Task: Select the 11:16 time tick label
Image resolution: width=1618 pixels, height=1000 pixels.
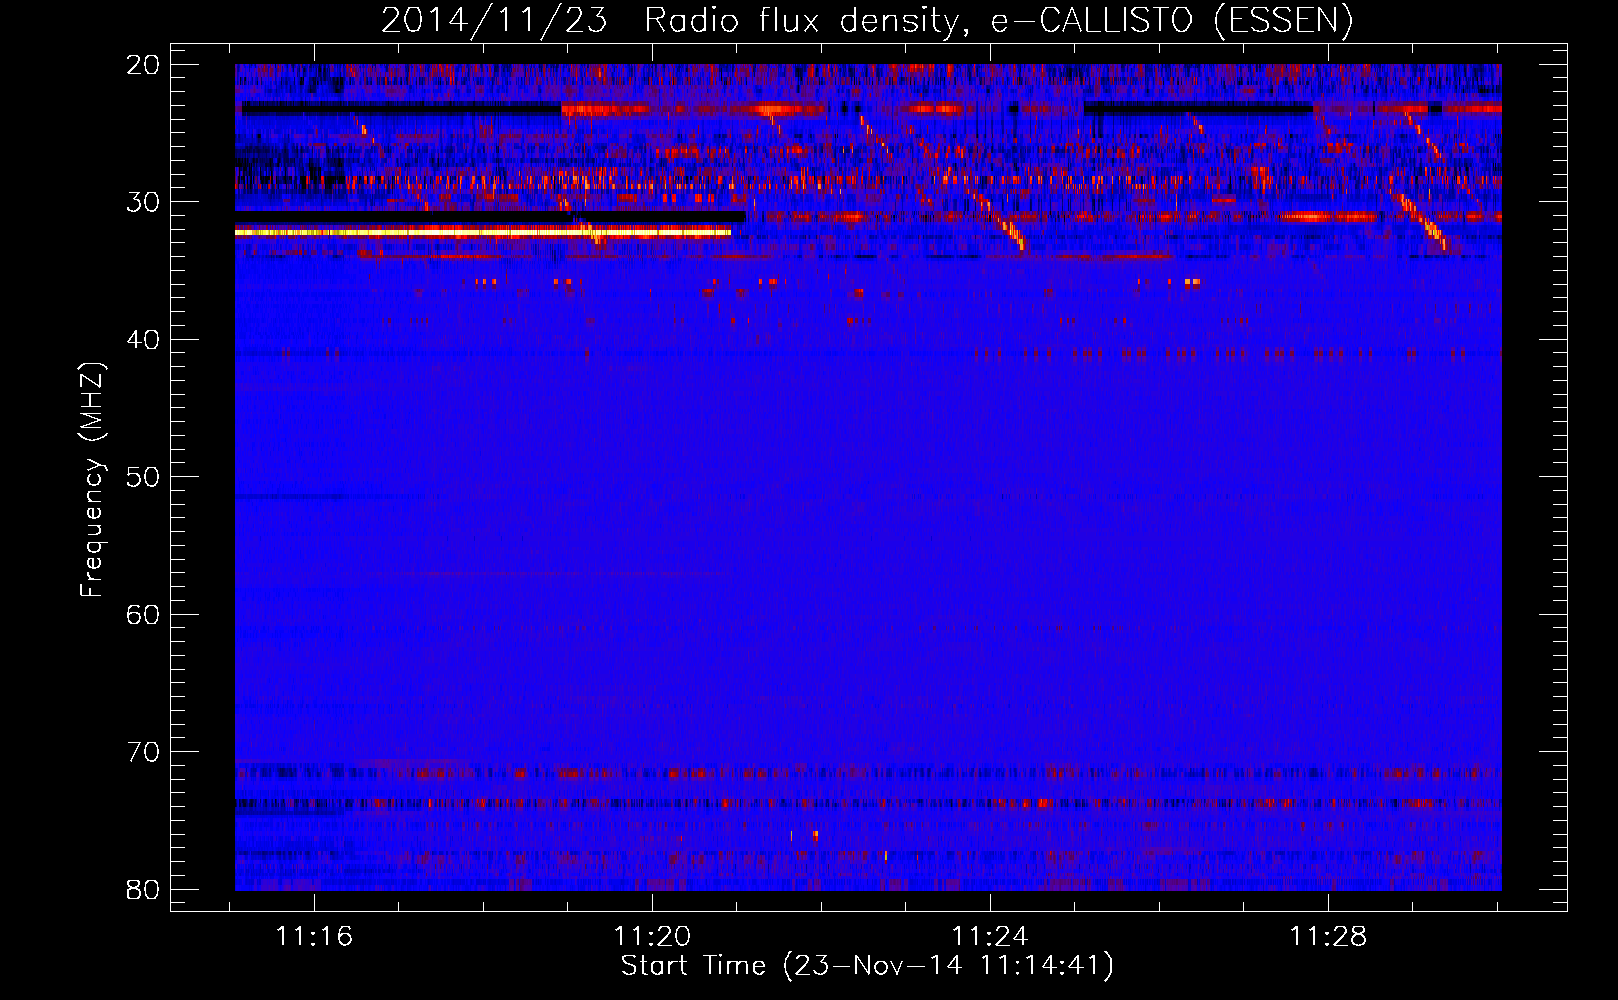Action: (x=314, y=937)
